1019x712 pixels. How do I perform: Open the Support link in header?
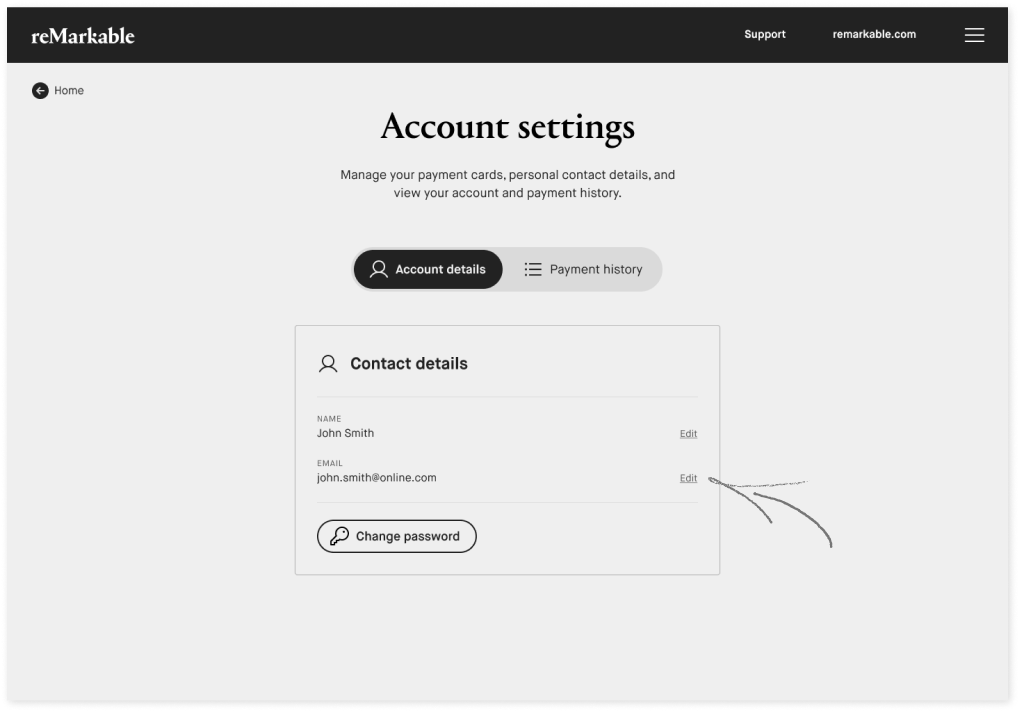(x=765, y=34)
